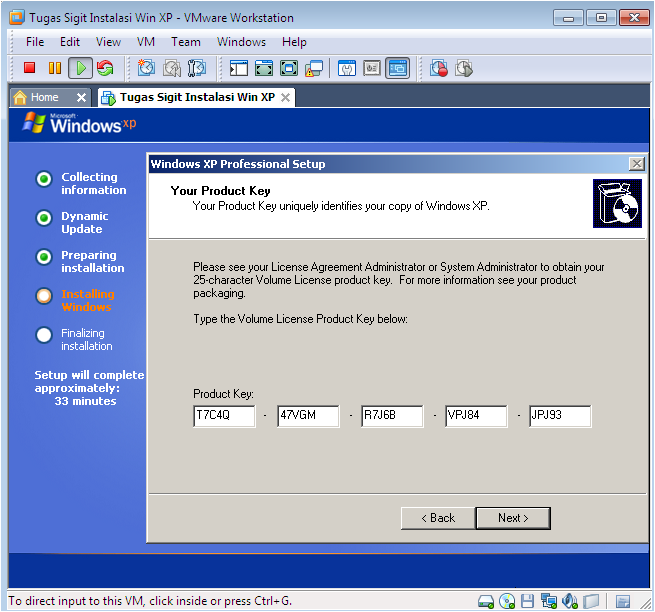Close the Windows XP Professional Setup dialog

coord(636,164)
